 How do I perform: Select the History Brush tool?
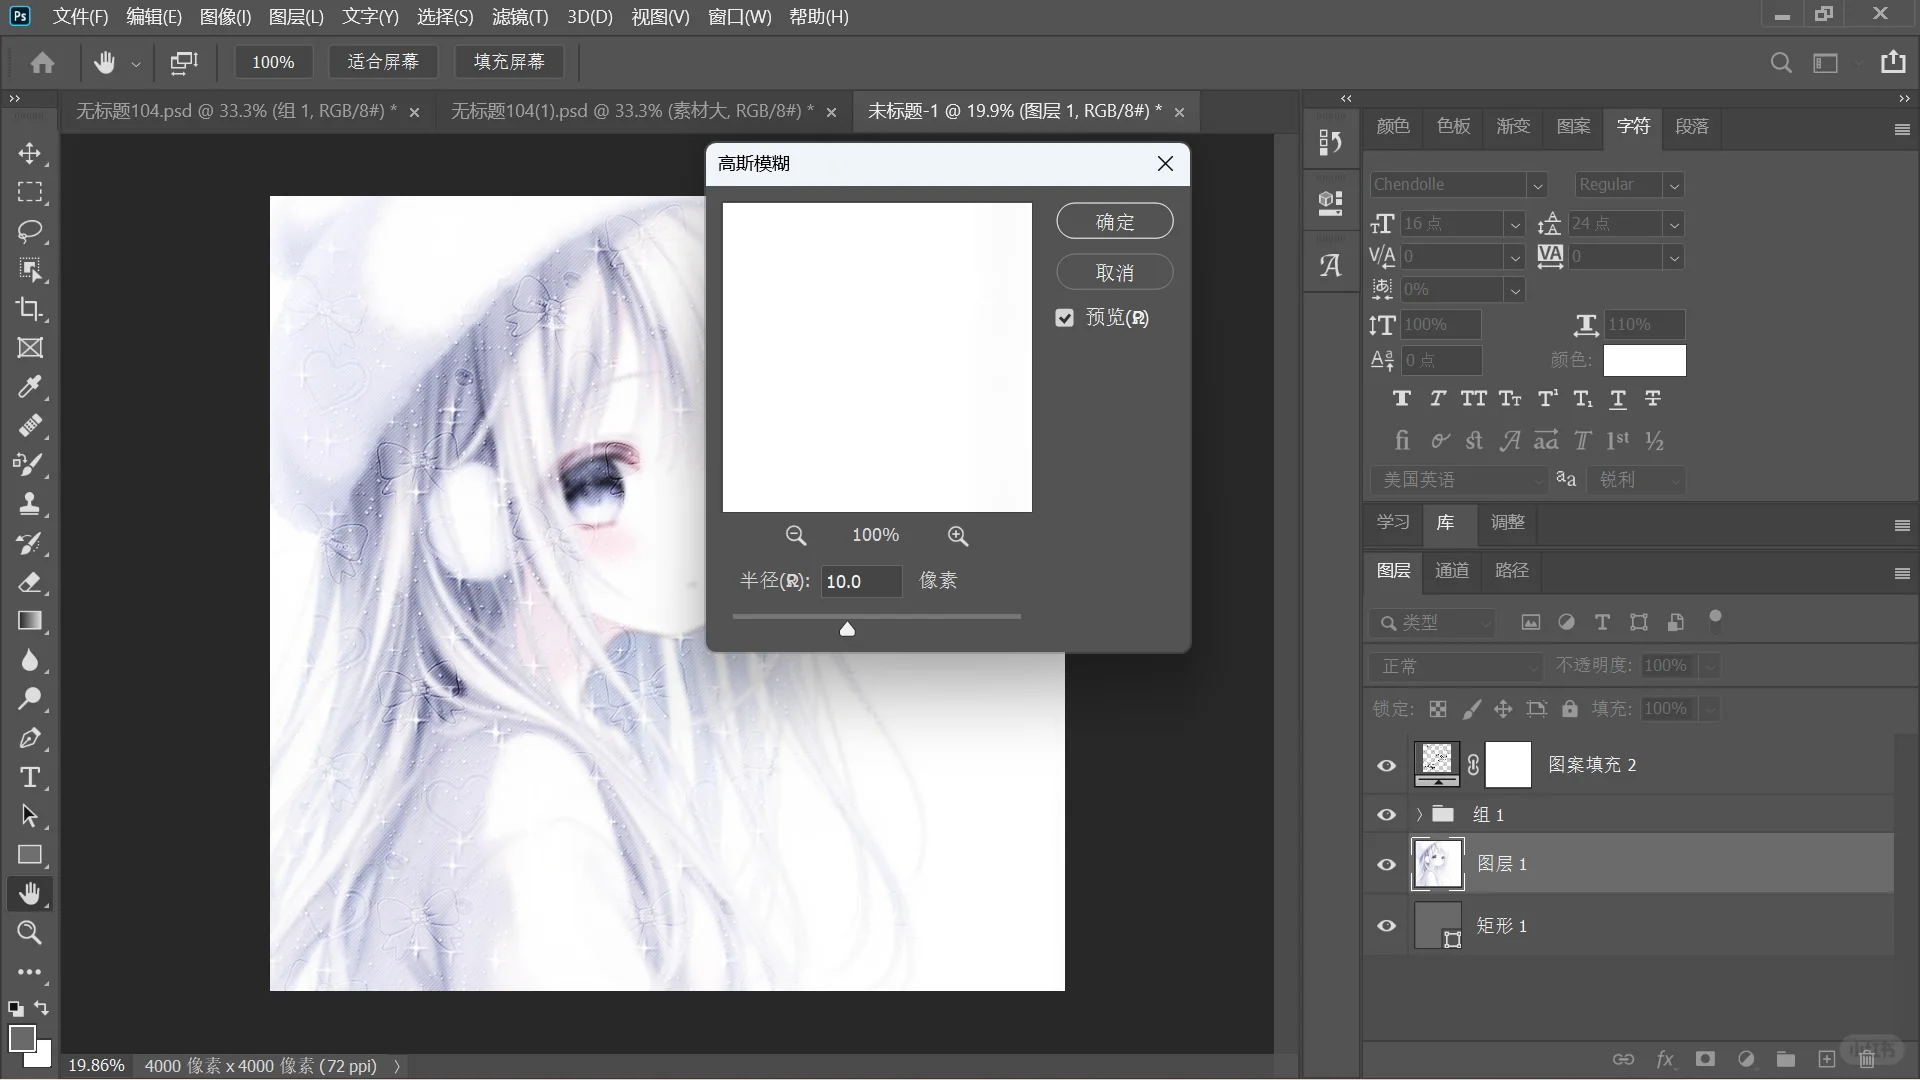click(30, 543)
